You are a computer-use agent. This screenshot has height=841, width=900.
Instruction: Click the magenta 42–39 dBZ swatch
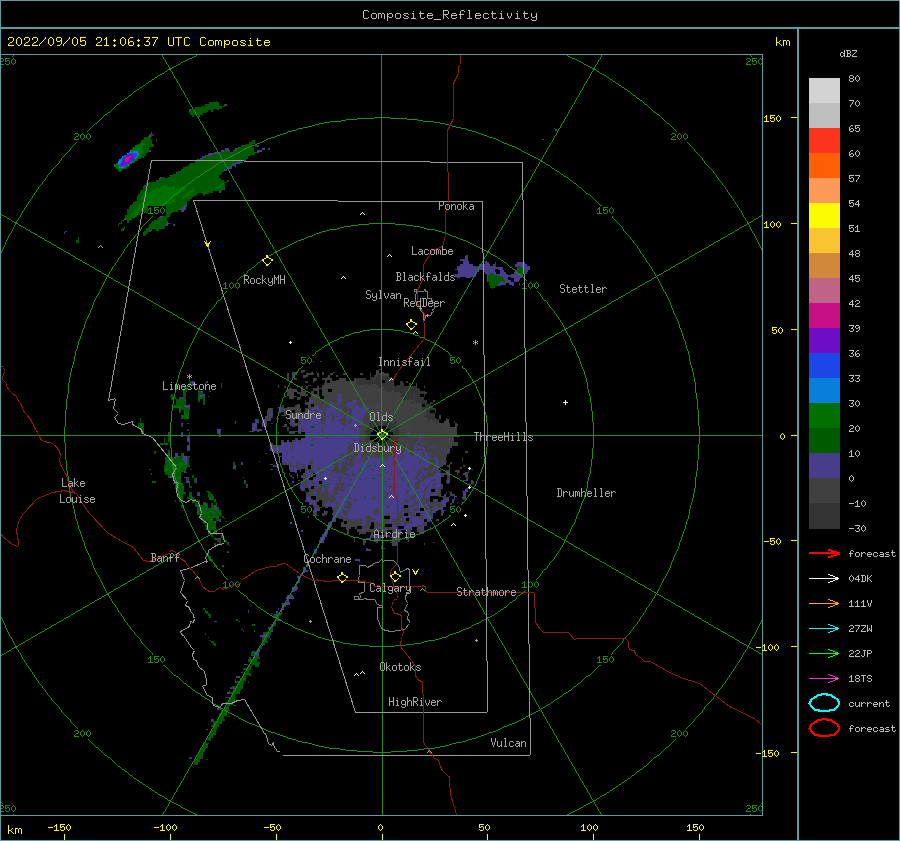(824, 316)
